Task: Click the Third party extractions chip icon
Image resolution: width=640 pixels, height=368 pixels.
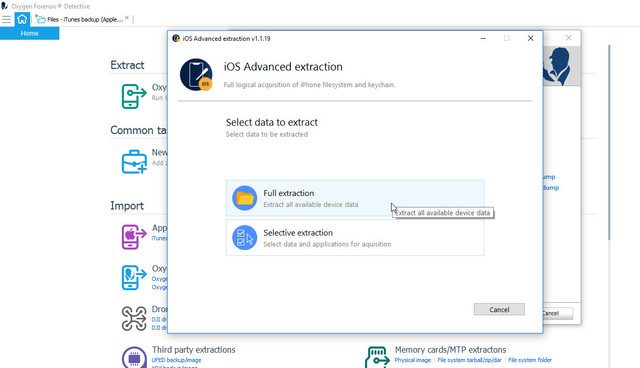Action: click(134, 357)
